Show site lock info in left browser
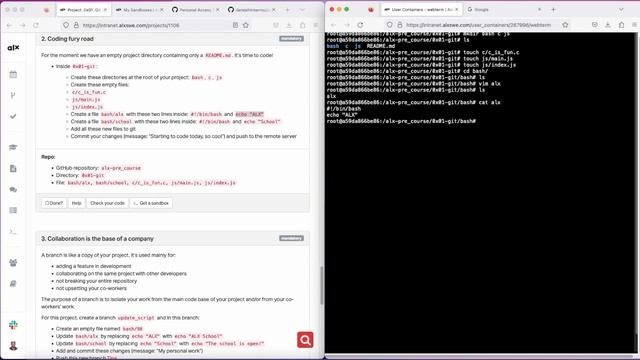This screenshot has width=640, height=360. click(x=76, y=25)
